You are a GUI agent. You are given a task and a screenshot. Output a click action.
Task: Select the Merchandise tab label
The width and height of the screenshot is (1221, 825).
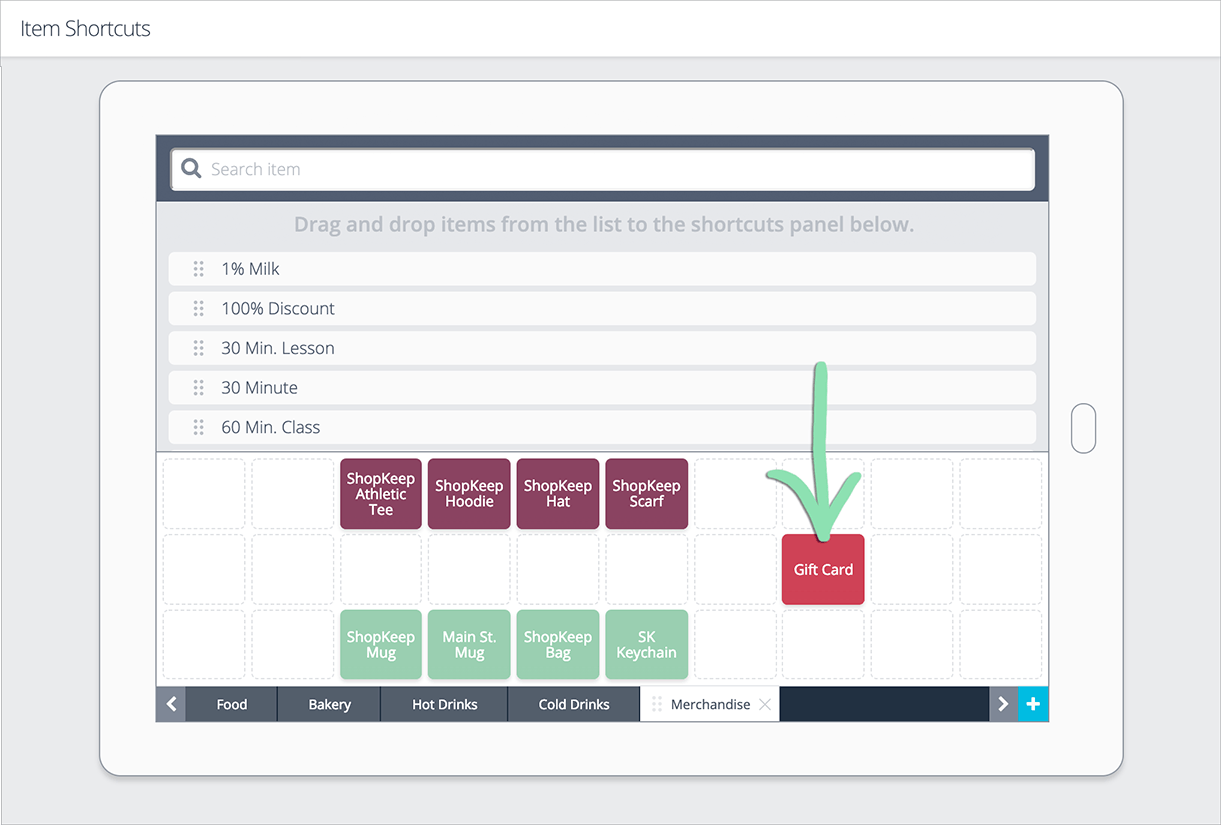click(710, 704)
